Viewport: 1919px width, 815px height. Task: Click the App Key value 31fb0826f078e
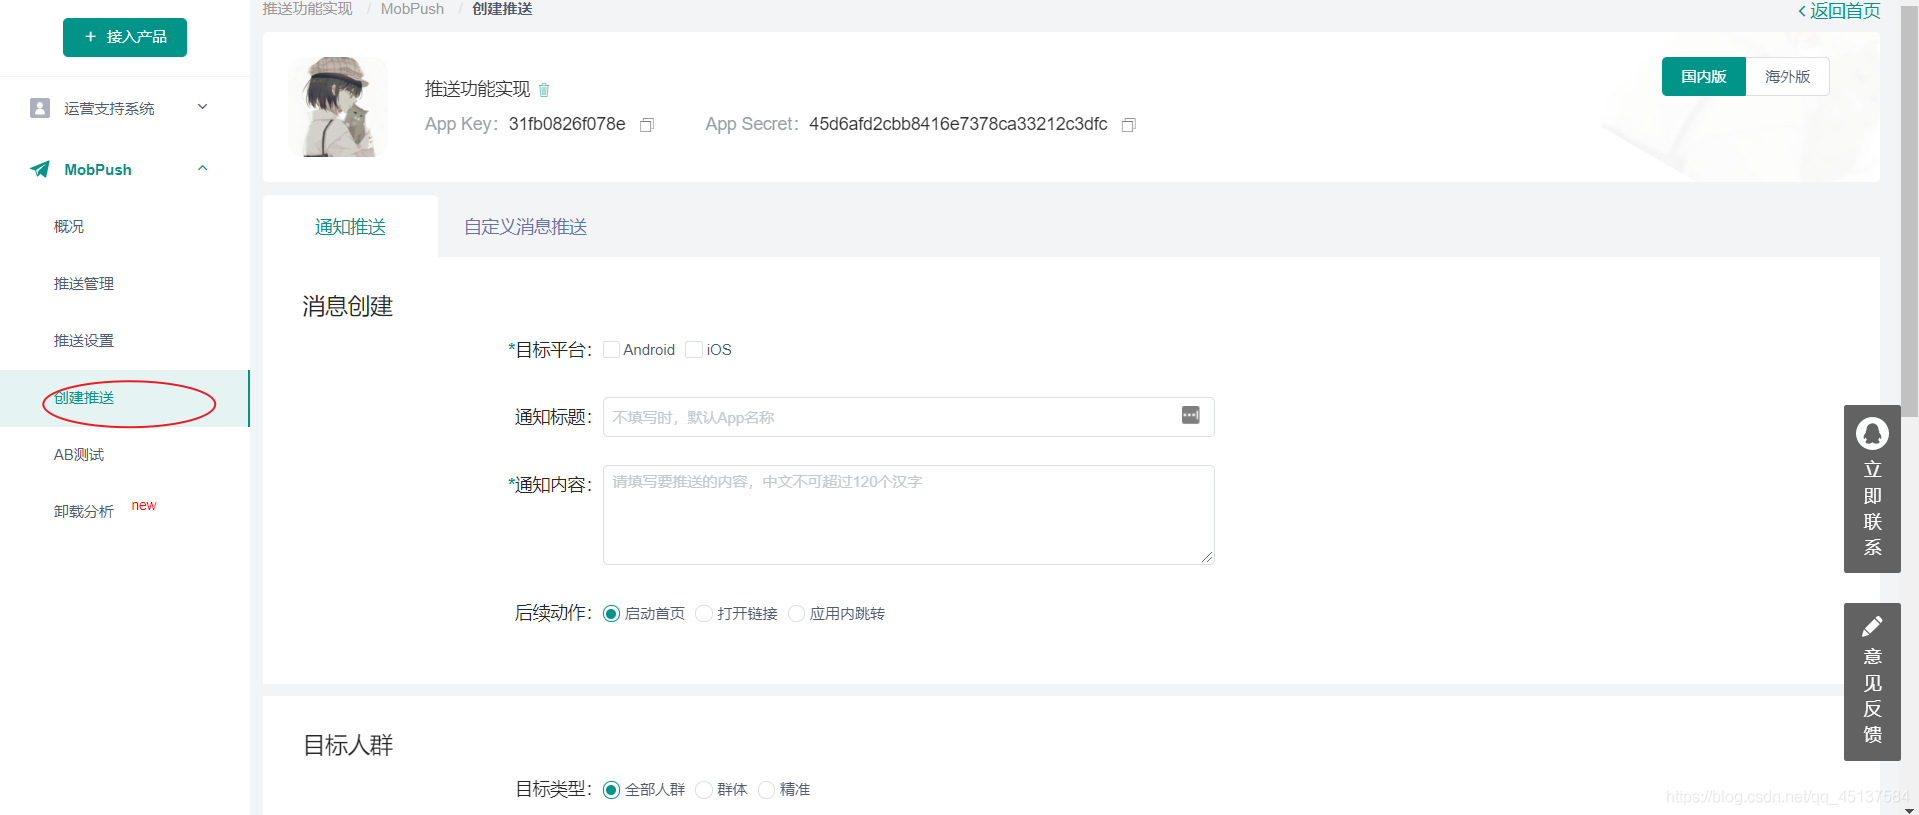coord(567,124)
